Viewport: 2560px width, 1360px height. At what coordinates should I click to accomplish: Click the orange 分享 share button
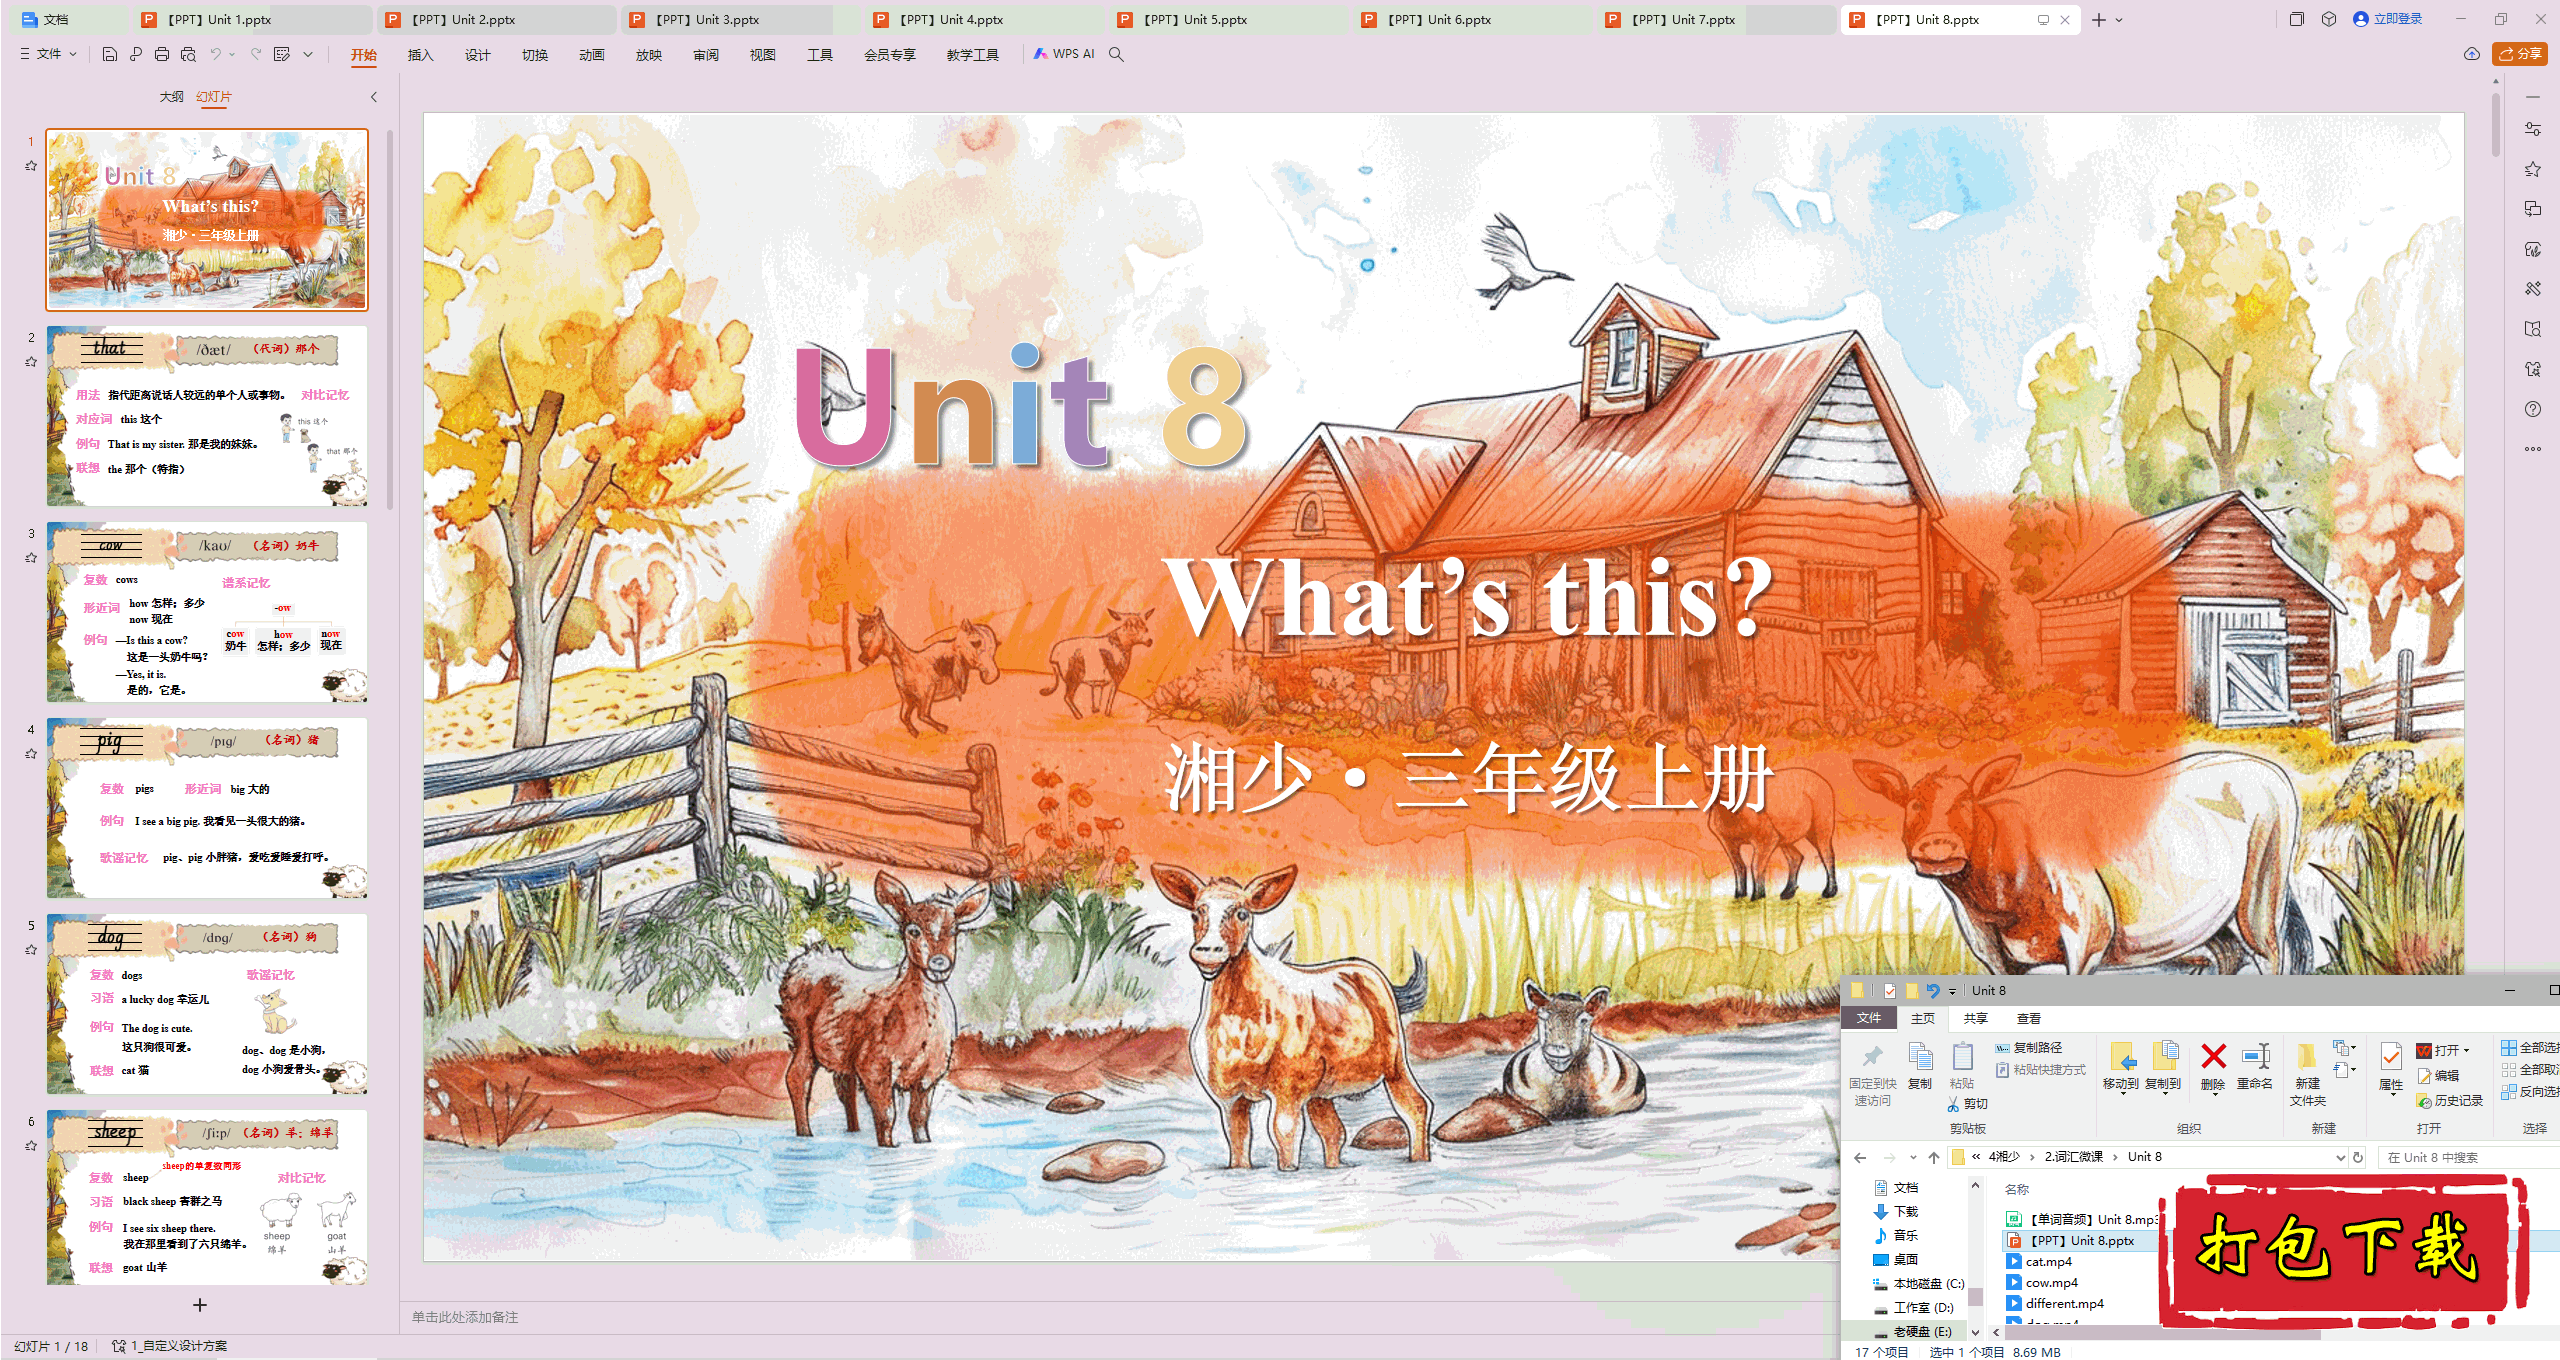tap(2519, 54)
